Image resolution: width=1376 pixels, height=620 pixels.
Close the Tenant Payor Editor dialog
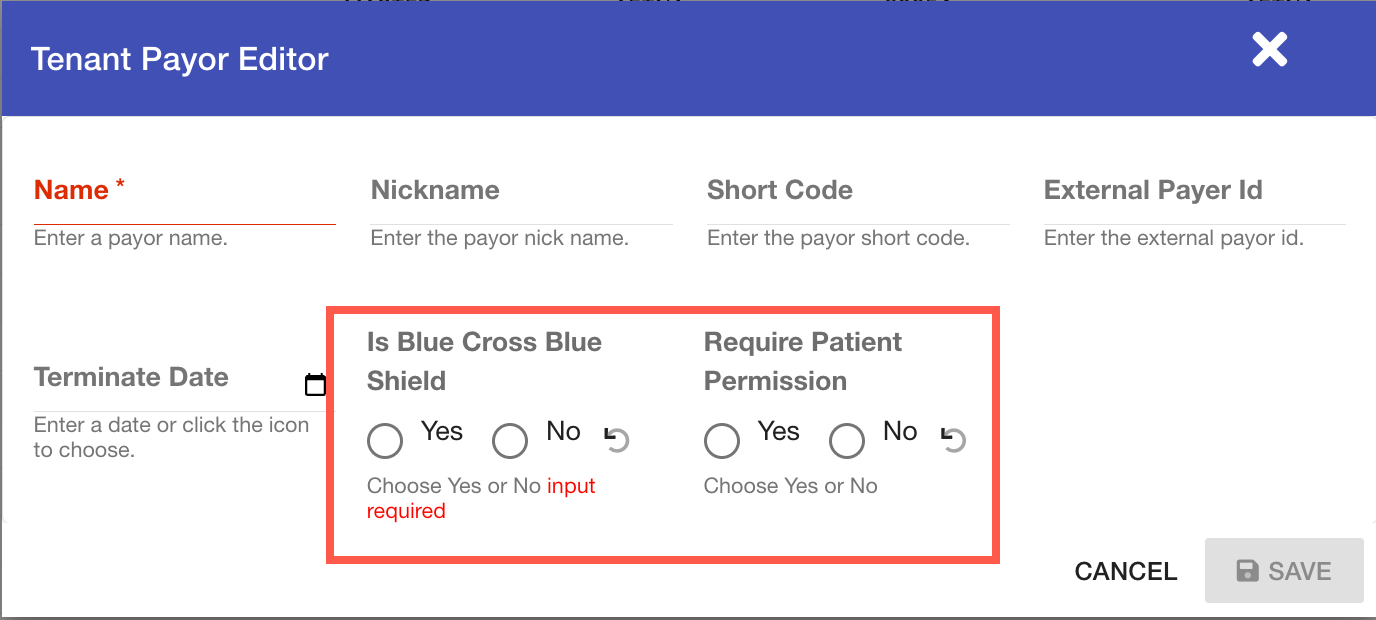point(1270,49)
